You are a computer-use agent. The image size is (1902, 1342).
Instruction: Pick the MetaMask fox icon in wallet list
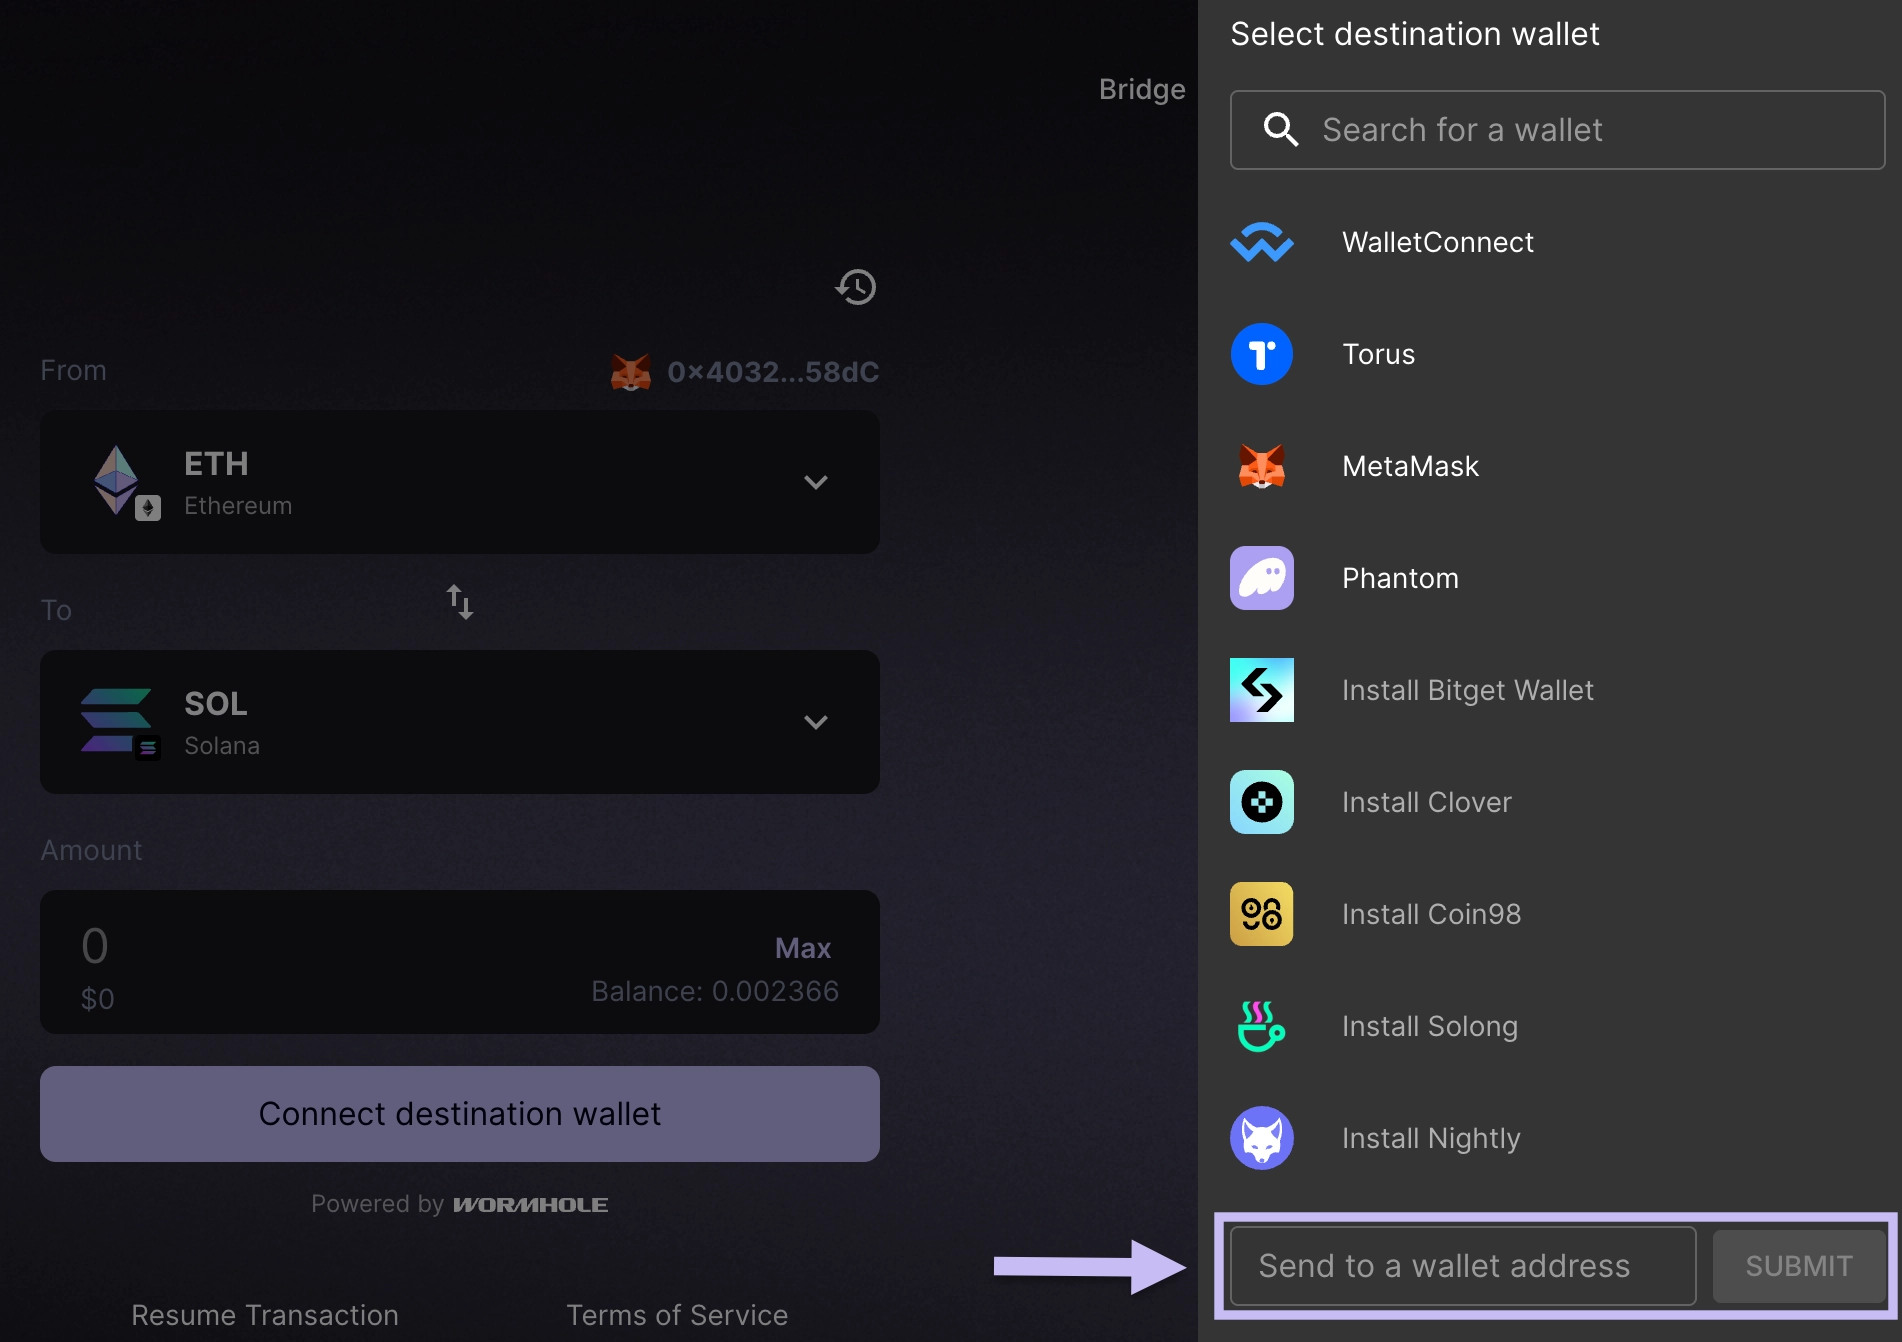[x=1261, y=466]
